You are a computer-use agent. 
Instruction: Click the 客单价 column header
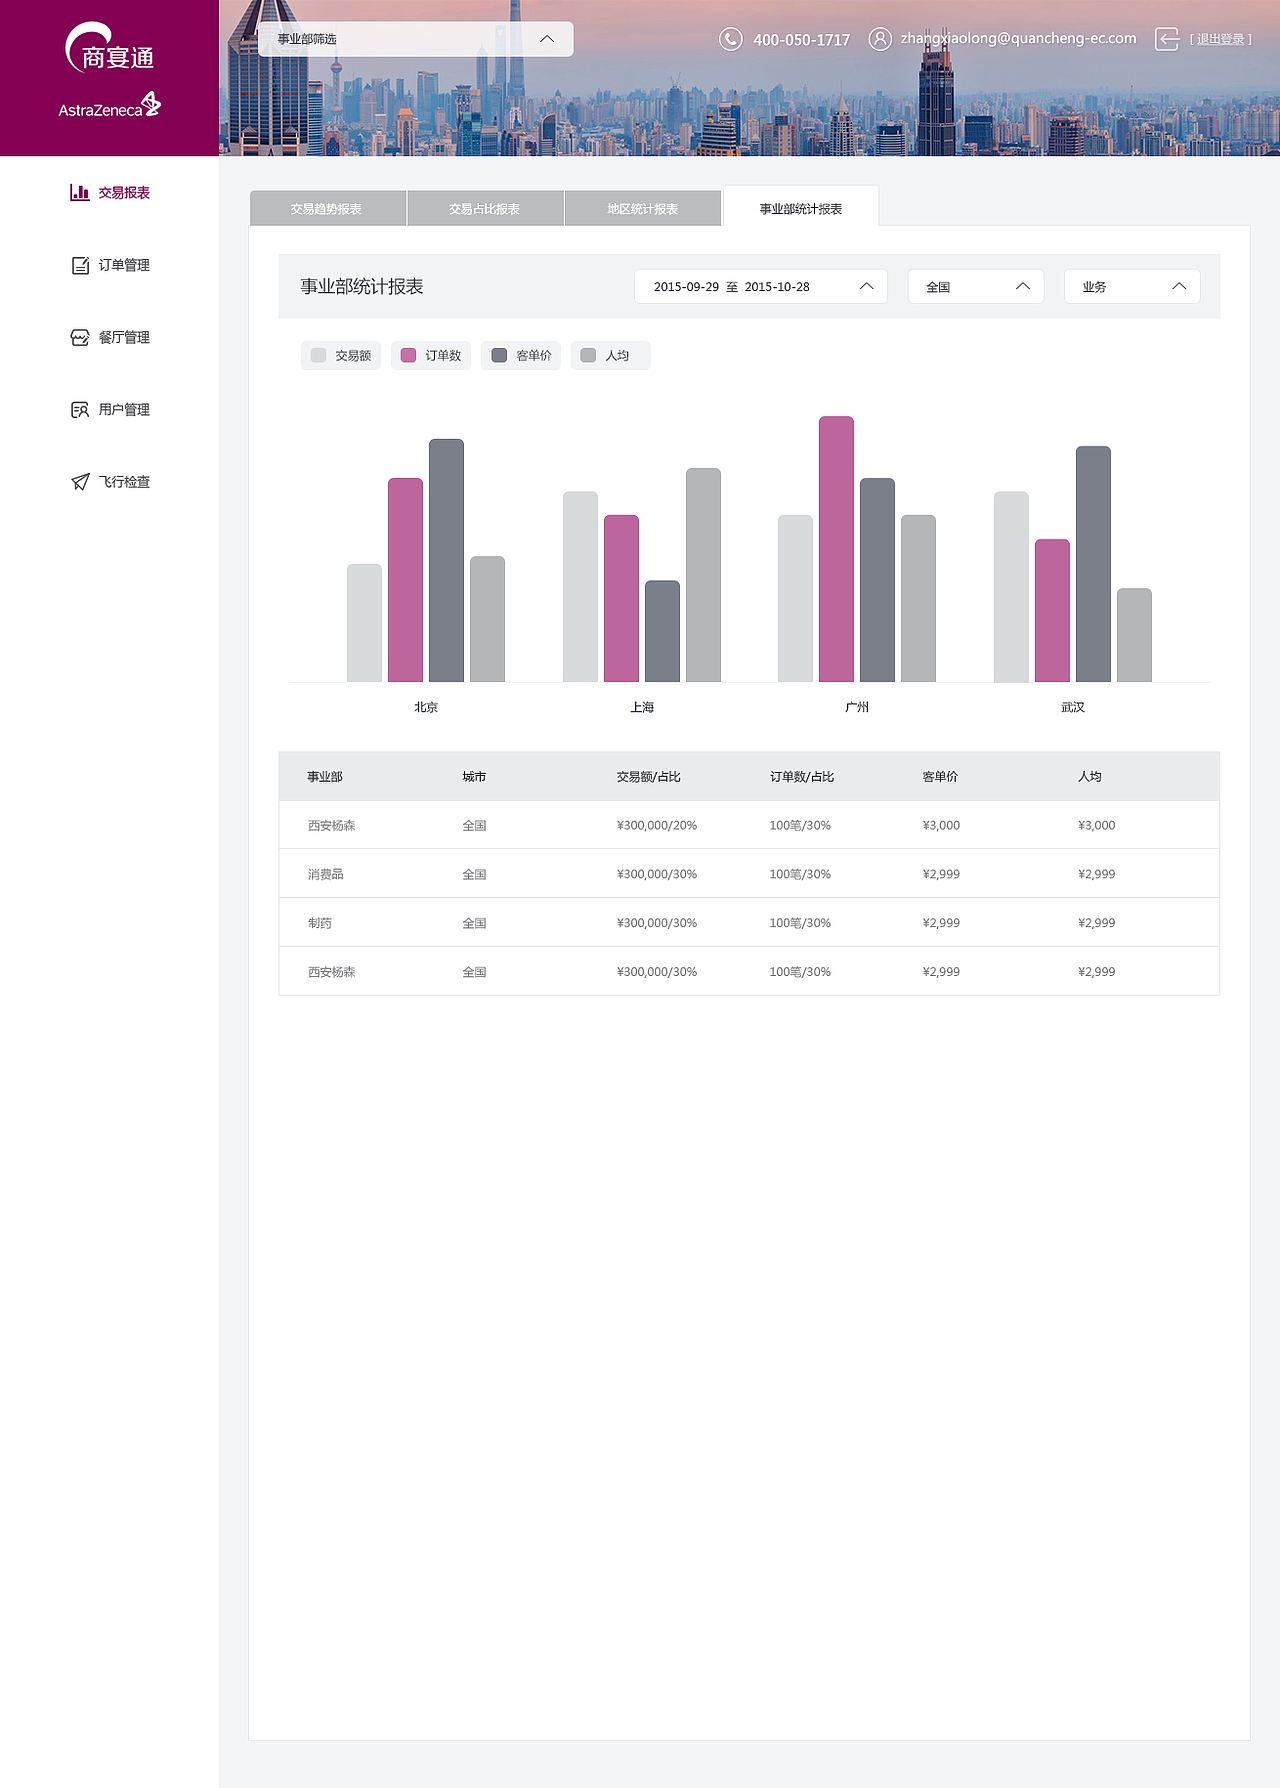pos(940,776)
